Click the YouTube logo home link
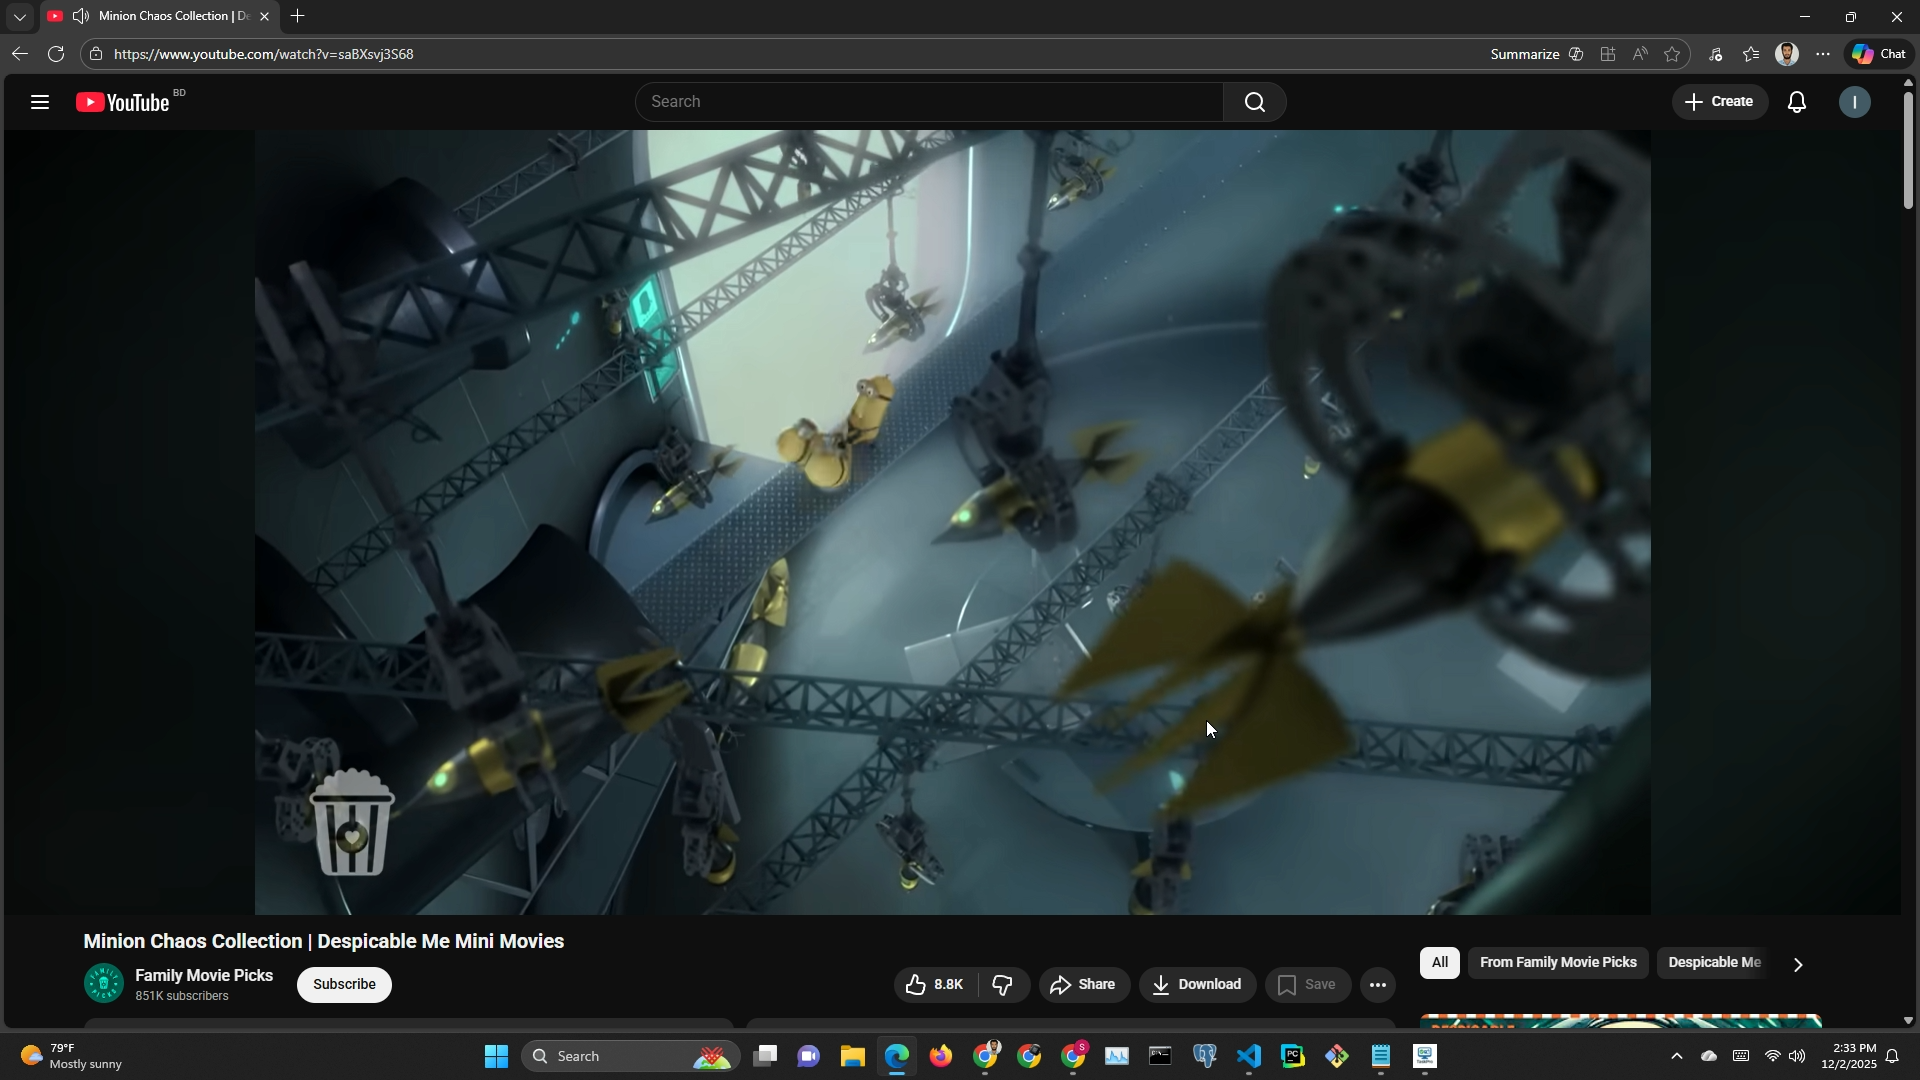Screen dimensions: 1920x1080 pyautogui.click(x=124, y=102)
